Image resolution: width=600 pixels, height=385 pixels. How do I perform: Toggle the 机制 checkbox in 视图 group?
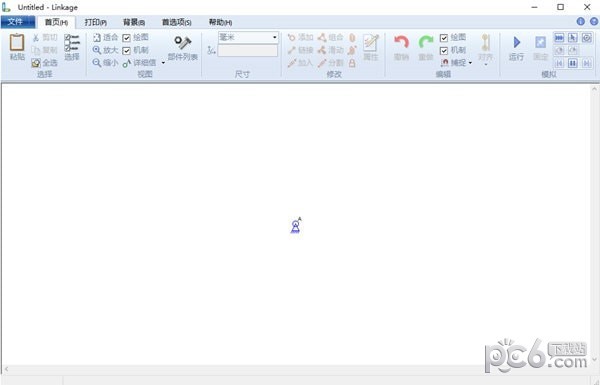coord(127,51)
